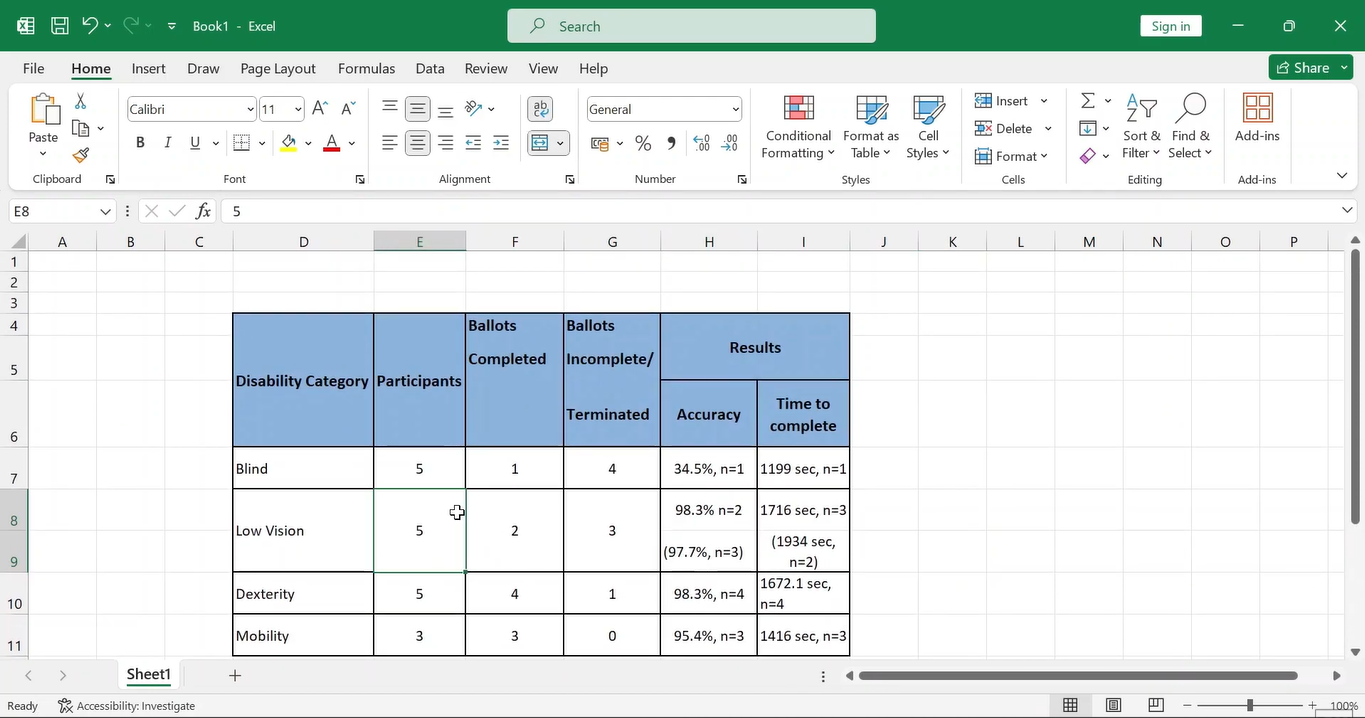Decrease font size with smaller A
Screen dimensions: 1365x718
348,109
